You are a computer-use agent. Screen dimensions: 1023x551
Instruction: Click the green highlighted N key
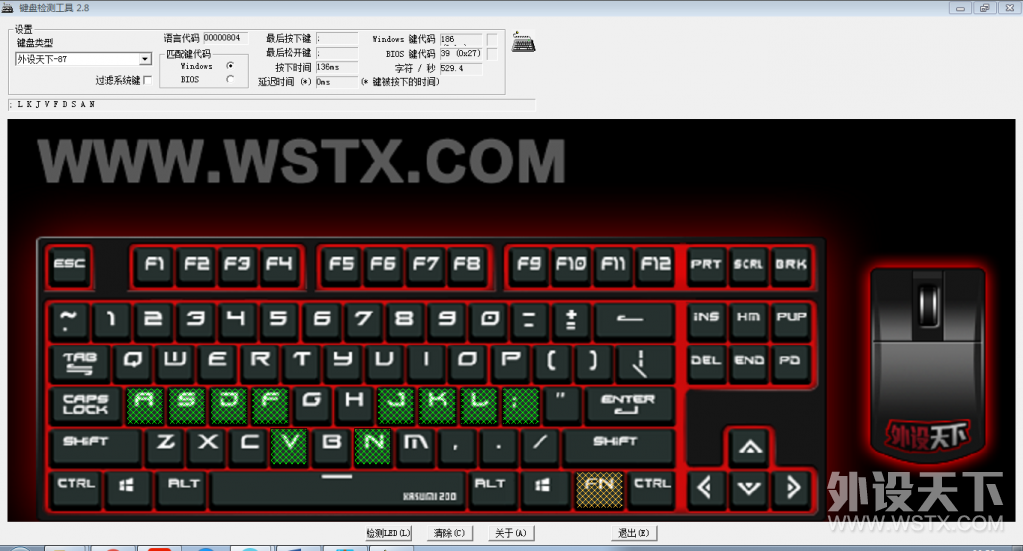click(373, 447)
